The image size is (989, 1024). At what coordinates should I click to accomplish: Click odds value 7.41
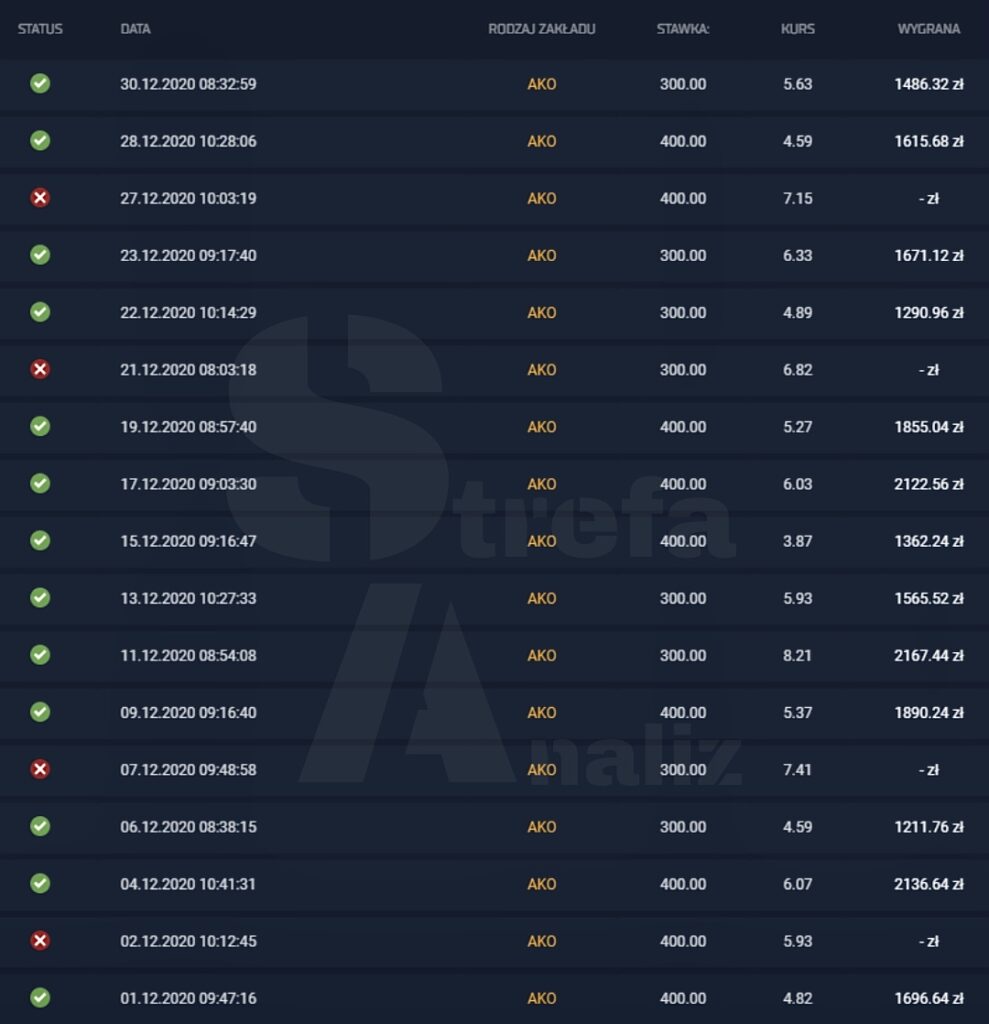tap(798, 769)
